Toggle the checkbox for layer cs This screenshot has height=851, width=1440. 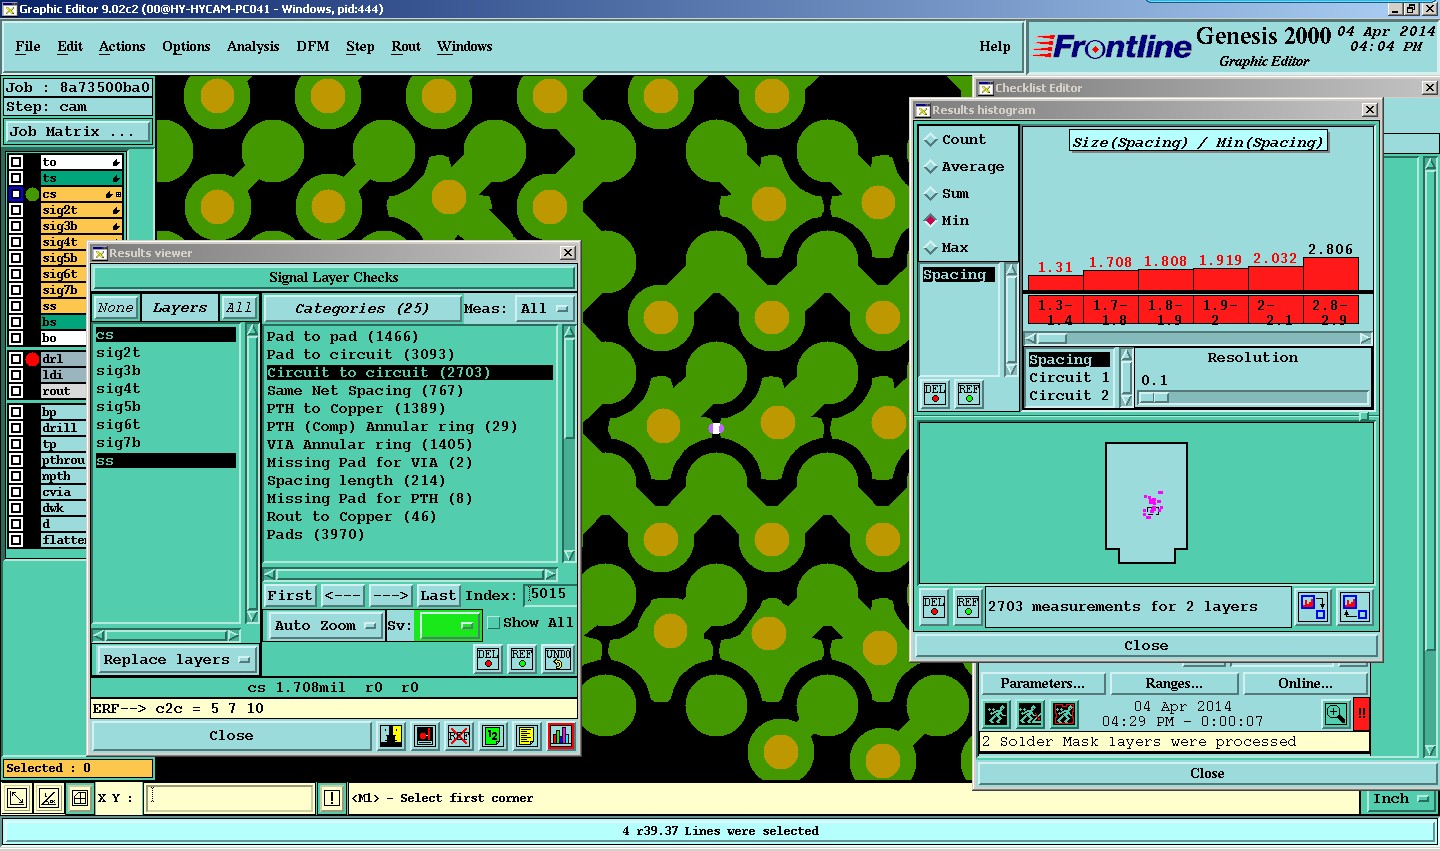[x=16, y=194]
